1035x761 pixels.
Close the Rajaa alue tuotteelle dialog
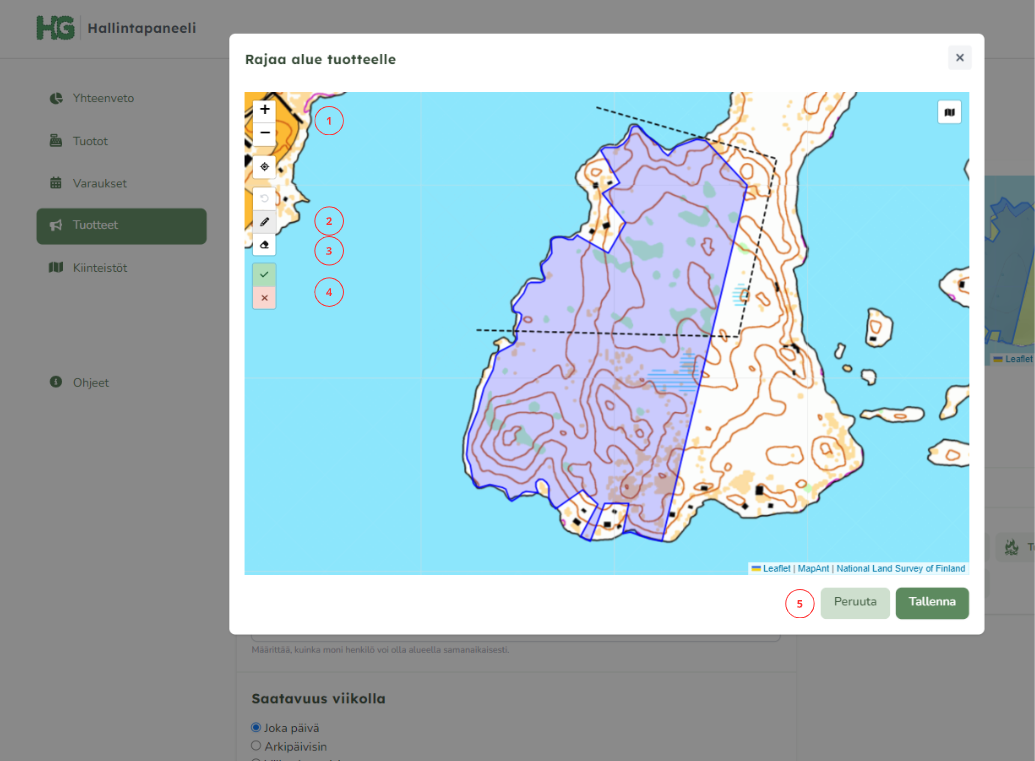coord(959,58)
